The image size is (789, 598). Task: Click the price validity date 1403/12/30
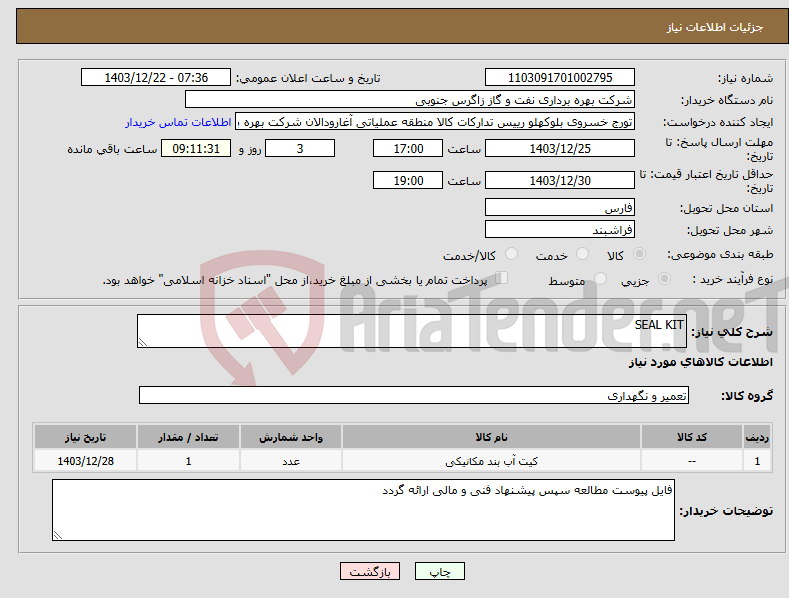point(560,180)
